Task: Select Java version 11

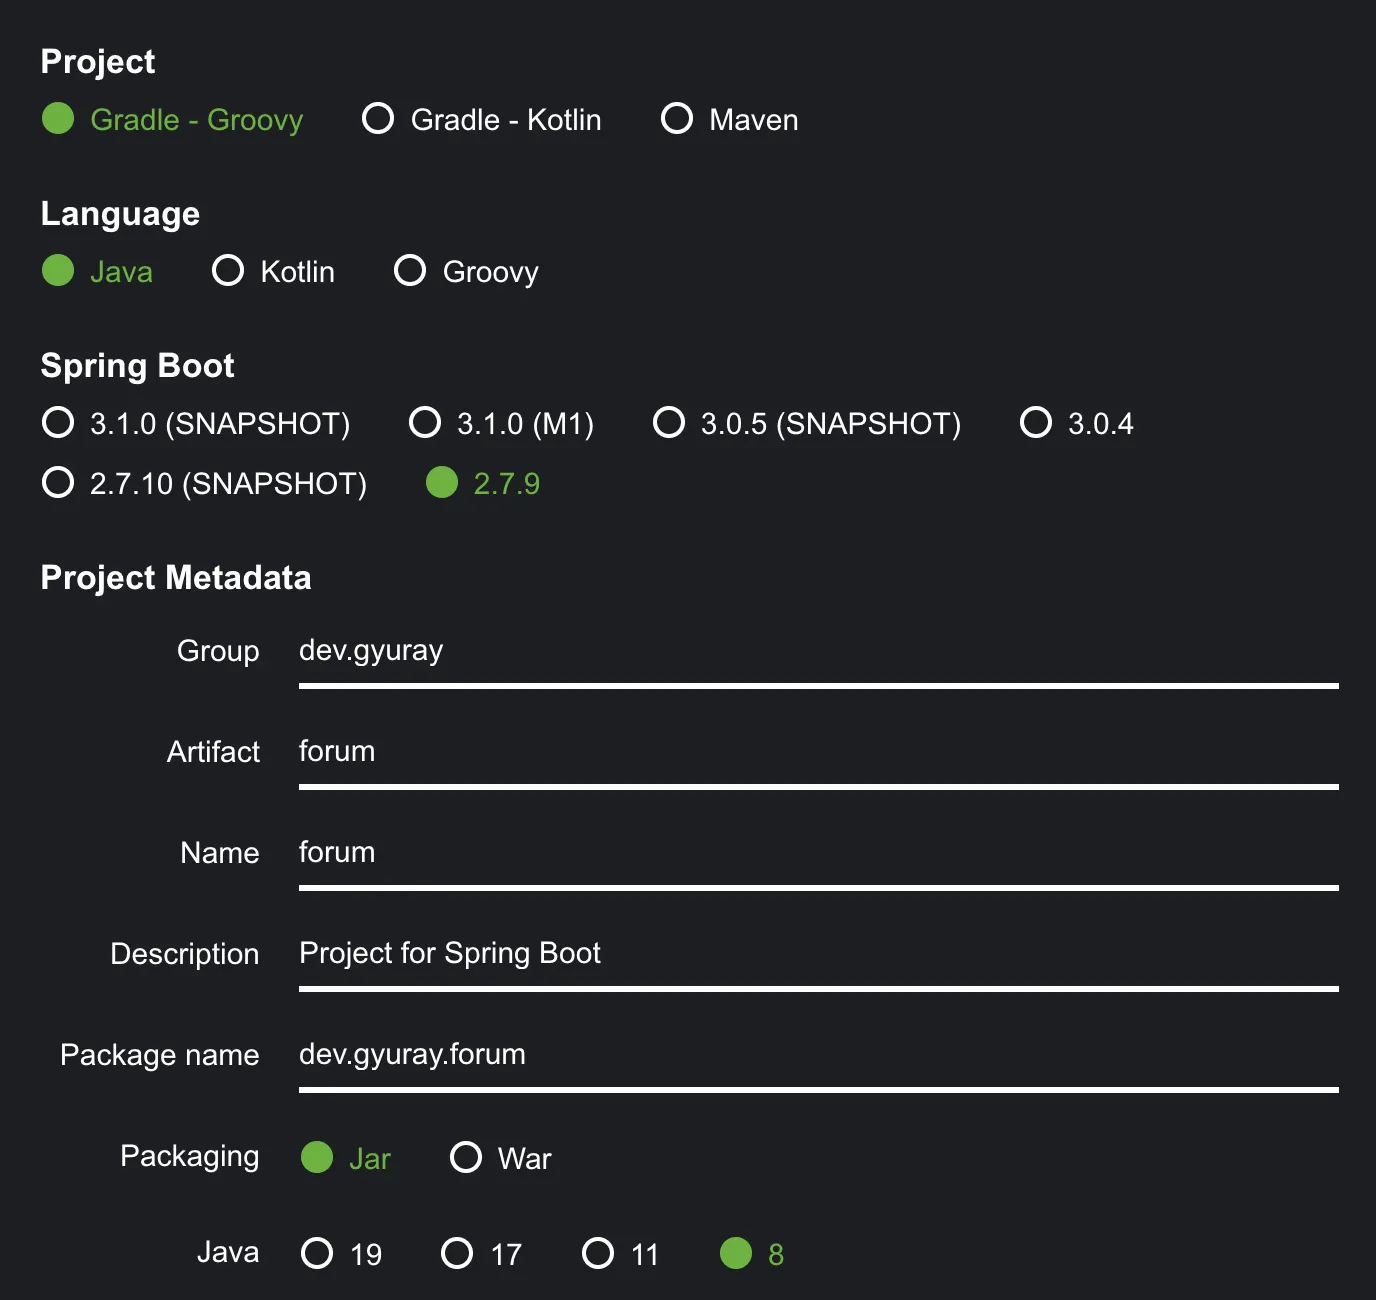Action: pyautogui.click(x=598, y=1254)
